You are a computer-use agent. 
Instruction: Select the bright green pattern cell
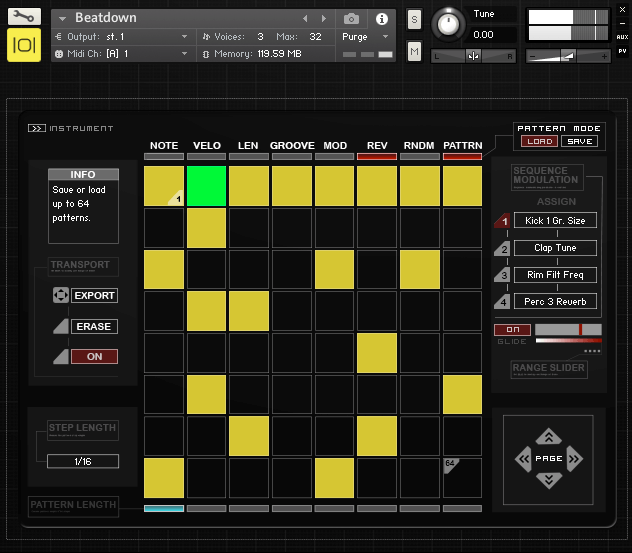tap(207, 186)
